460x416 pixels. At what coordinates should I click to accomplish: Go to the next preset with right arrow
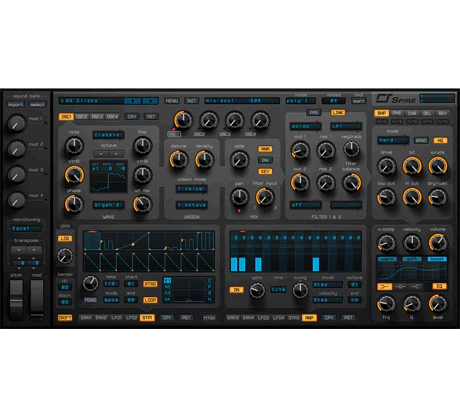click(150, 101)
